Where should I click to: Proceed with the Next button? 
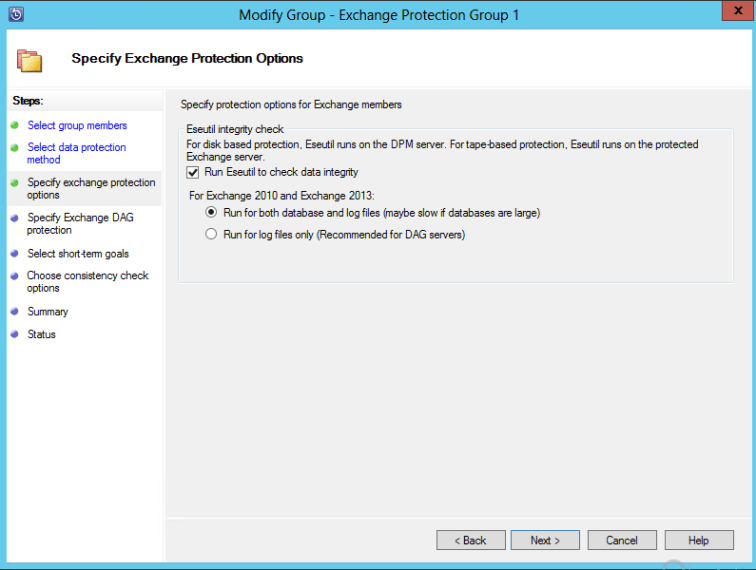(545, 540)
